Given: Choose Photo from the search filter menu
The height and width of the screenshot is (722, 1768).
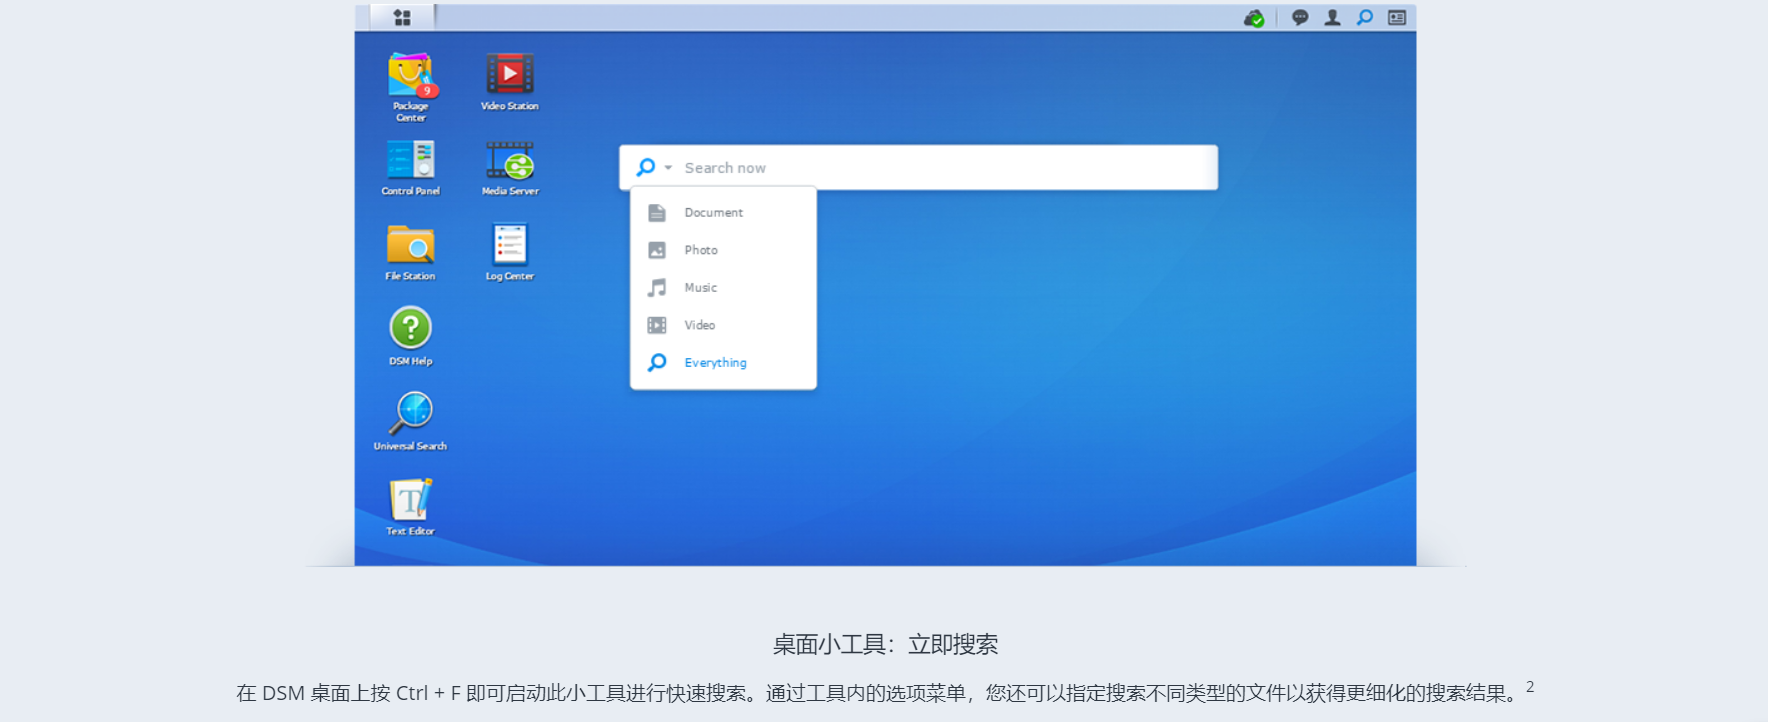Looking at the screenshot, I should pyautogui.click(x=701, y=250).
